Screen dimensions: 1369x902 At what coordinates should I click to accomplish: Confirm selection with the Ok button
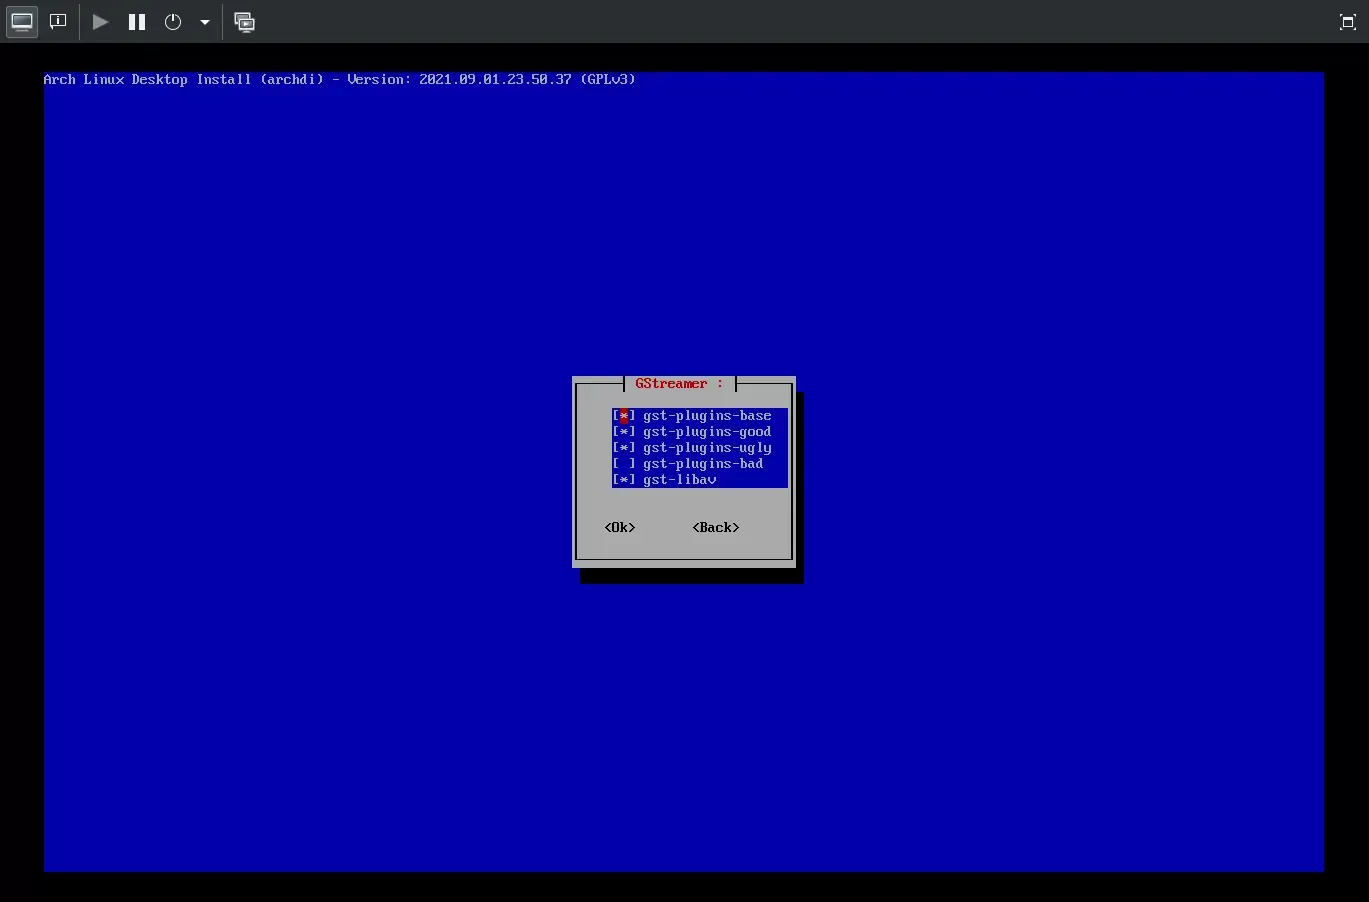pyautogui.click(x=620, y=528)
